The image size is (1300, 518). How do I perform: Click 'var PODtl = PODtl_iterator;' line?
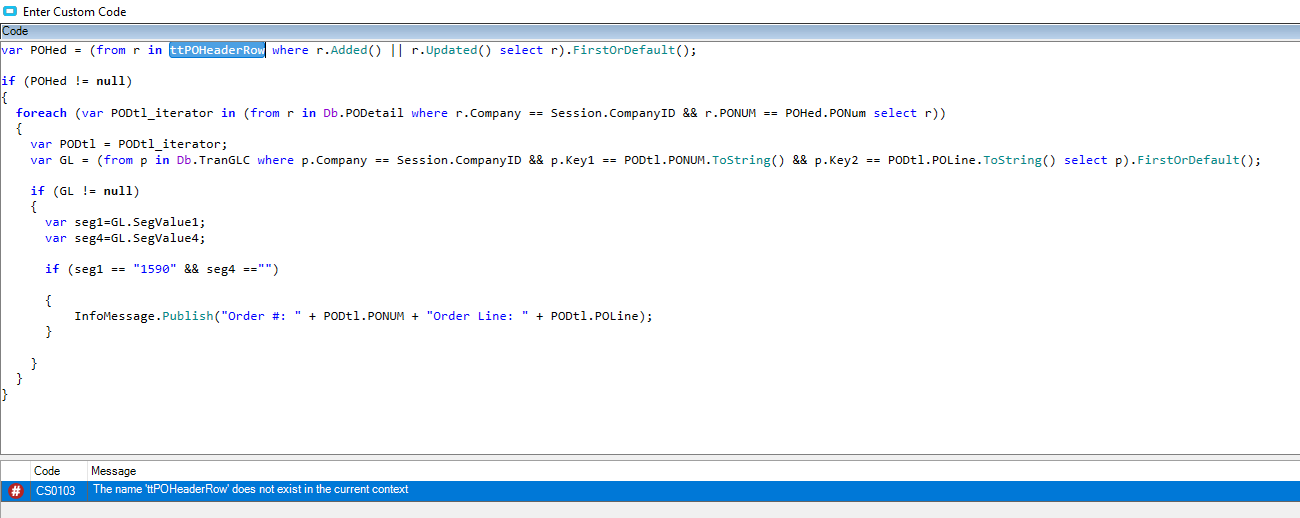click(129, 144)
